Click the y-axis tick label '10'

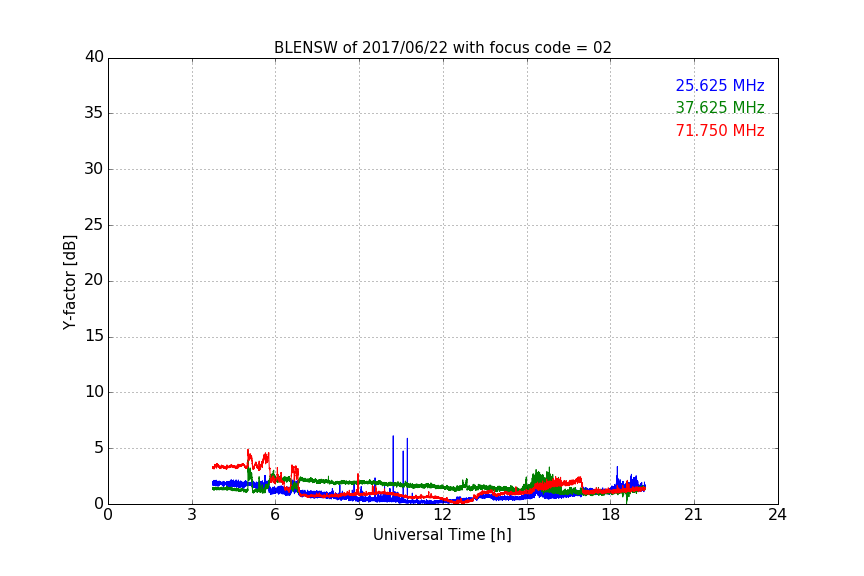(94, 392)
